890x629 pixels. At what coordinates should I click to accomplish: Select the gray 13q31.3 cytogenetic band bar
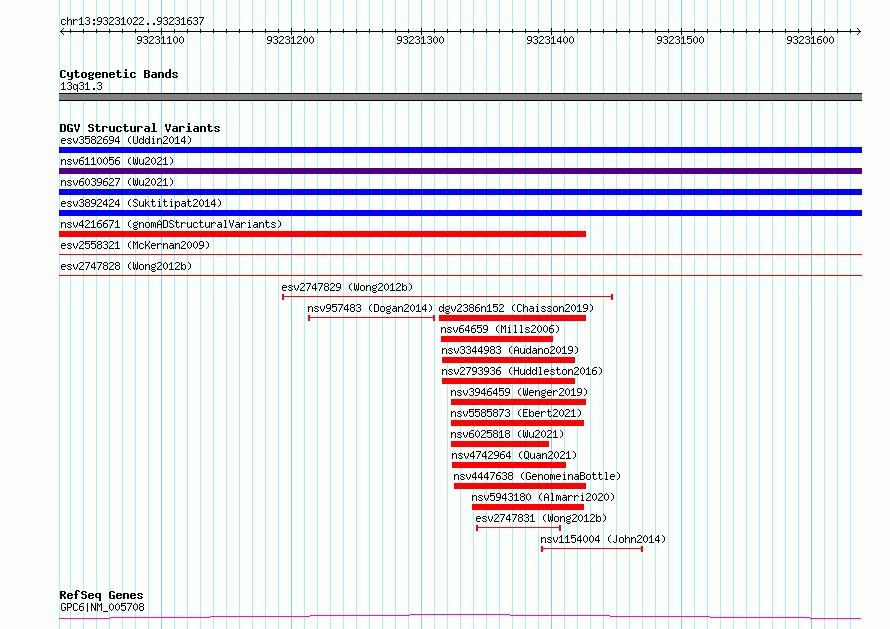coord(460,97)
